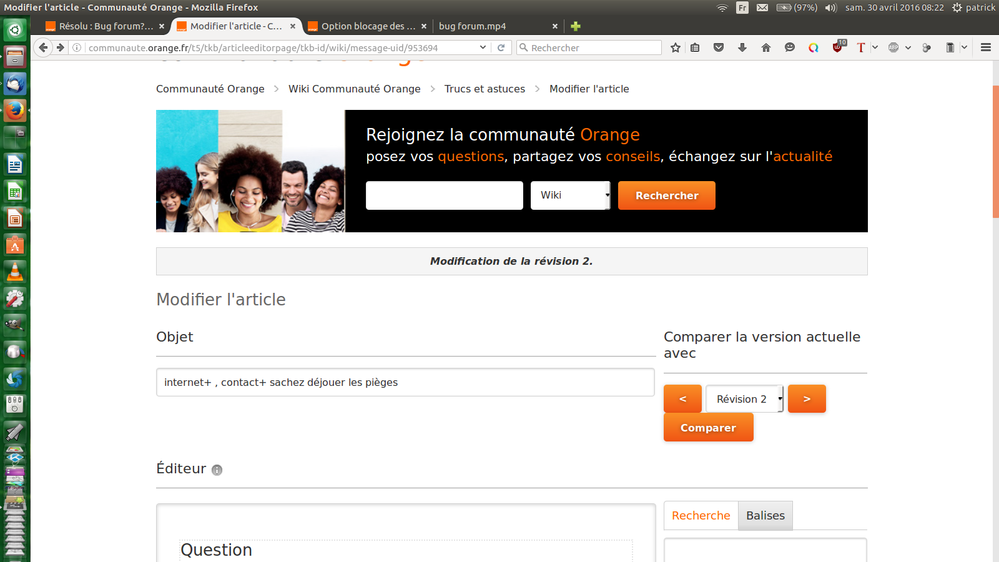Viewport: 999px width, 562px height.
Task: Open the 'sam. 30 avril 2016 08:22' clock
Action: point(895,8)
